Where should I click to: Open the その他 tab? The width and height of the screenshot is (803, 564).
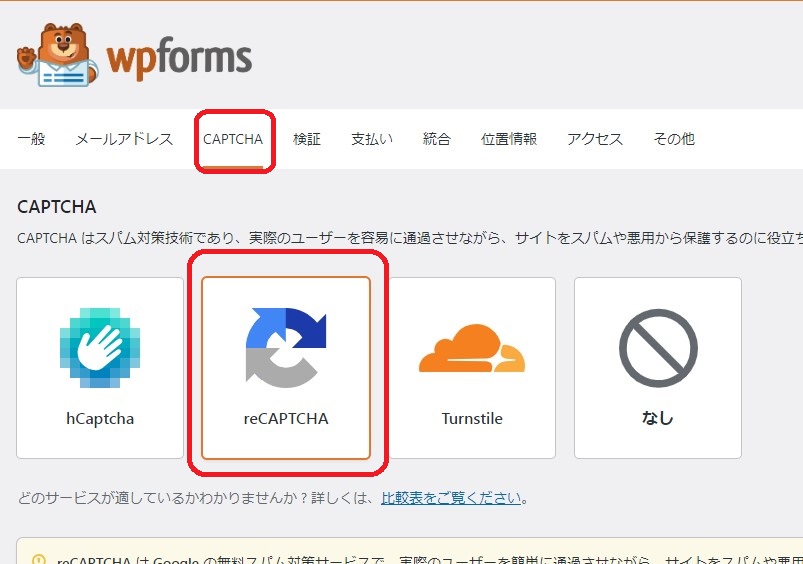tap(674, 139)
